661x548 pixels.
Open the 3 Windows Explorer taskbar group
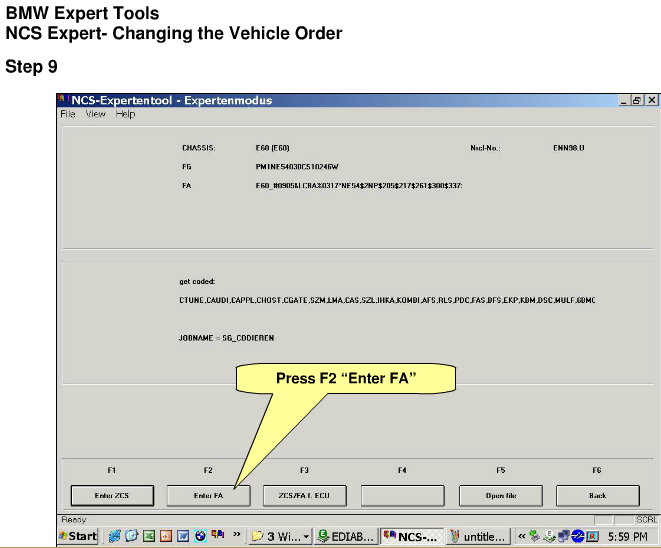280,537
